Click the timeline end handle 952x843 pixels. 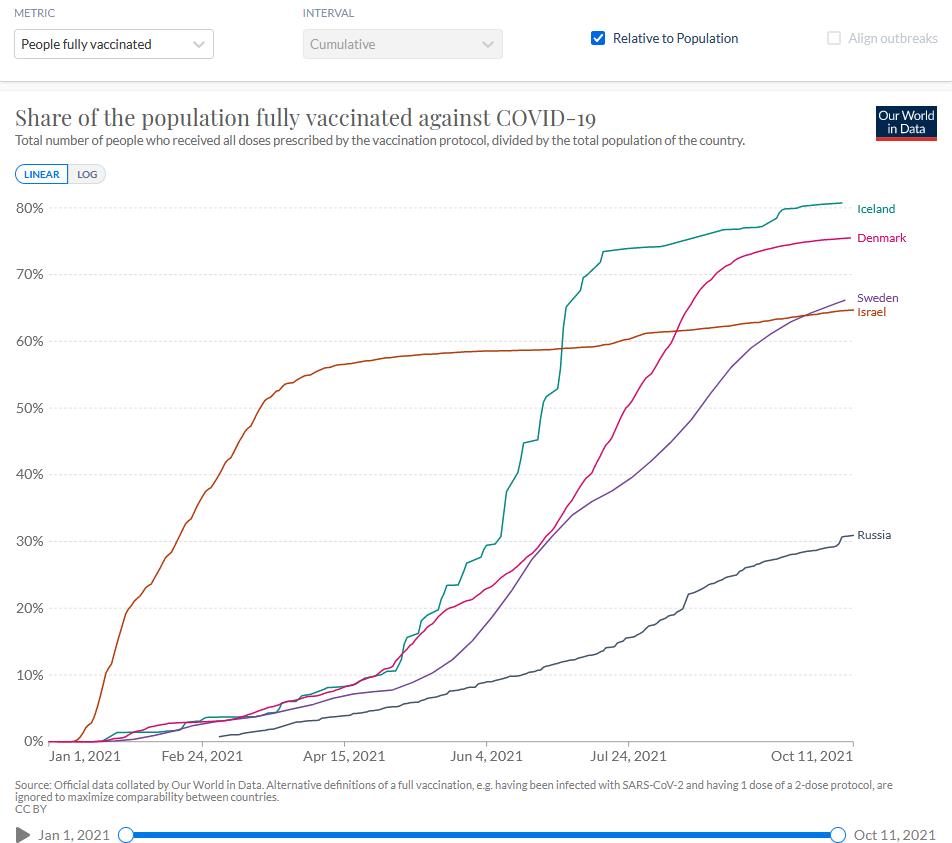pyautogui.click(x=838, y=835)
